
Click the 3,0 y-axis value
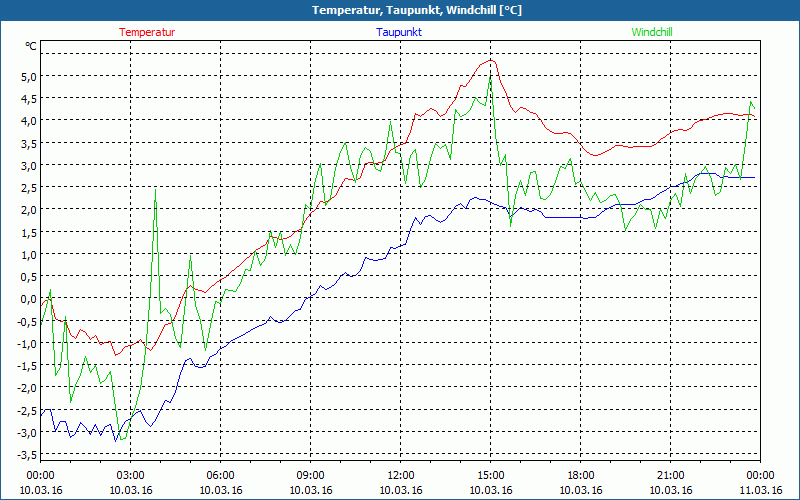[x=29, y=165]
